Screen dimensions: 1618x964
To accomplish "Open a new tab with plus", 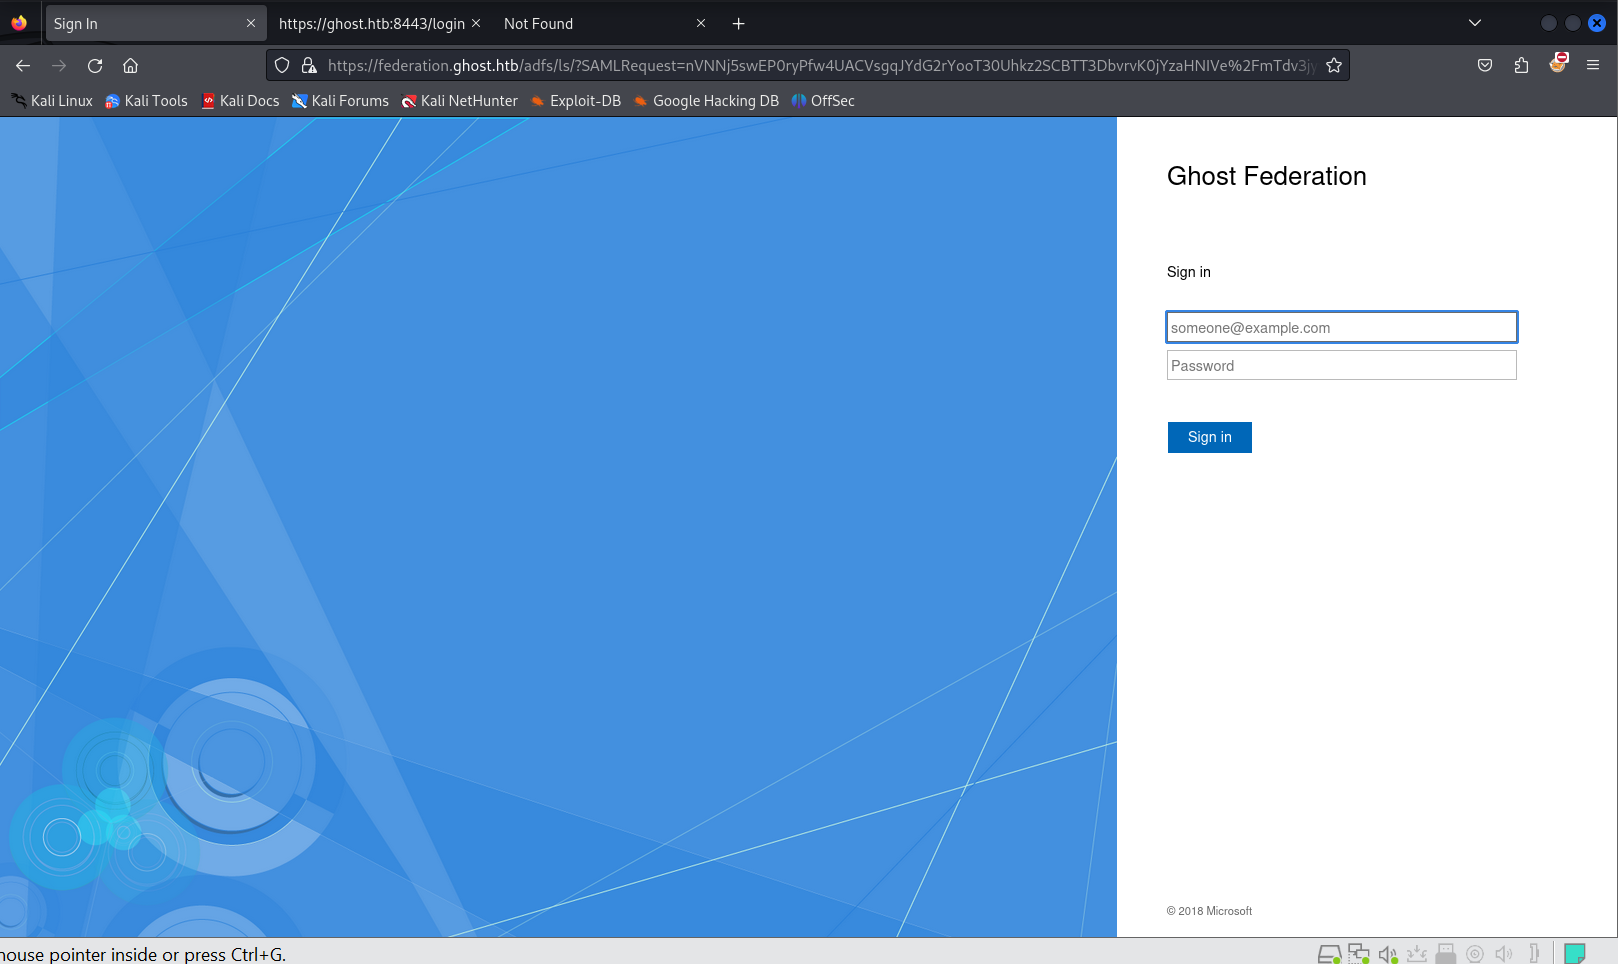I will [x=739, y=24].
